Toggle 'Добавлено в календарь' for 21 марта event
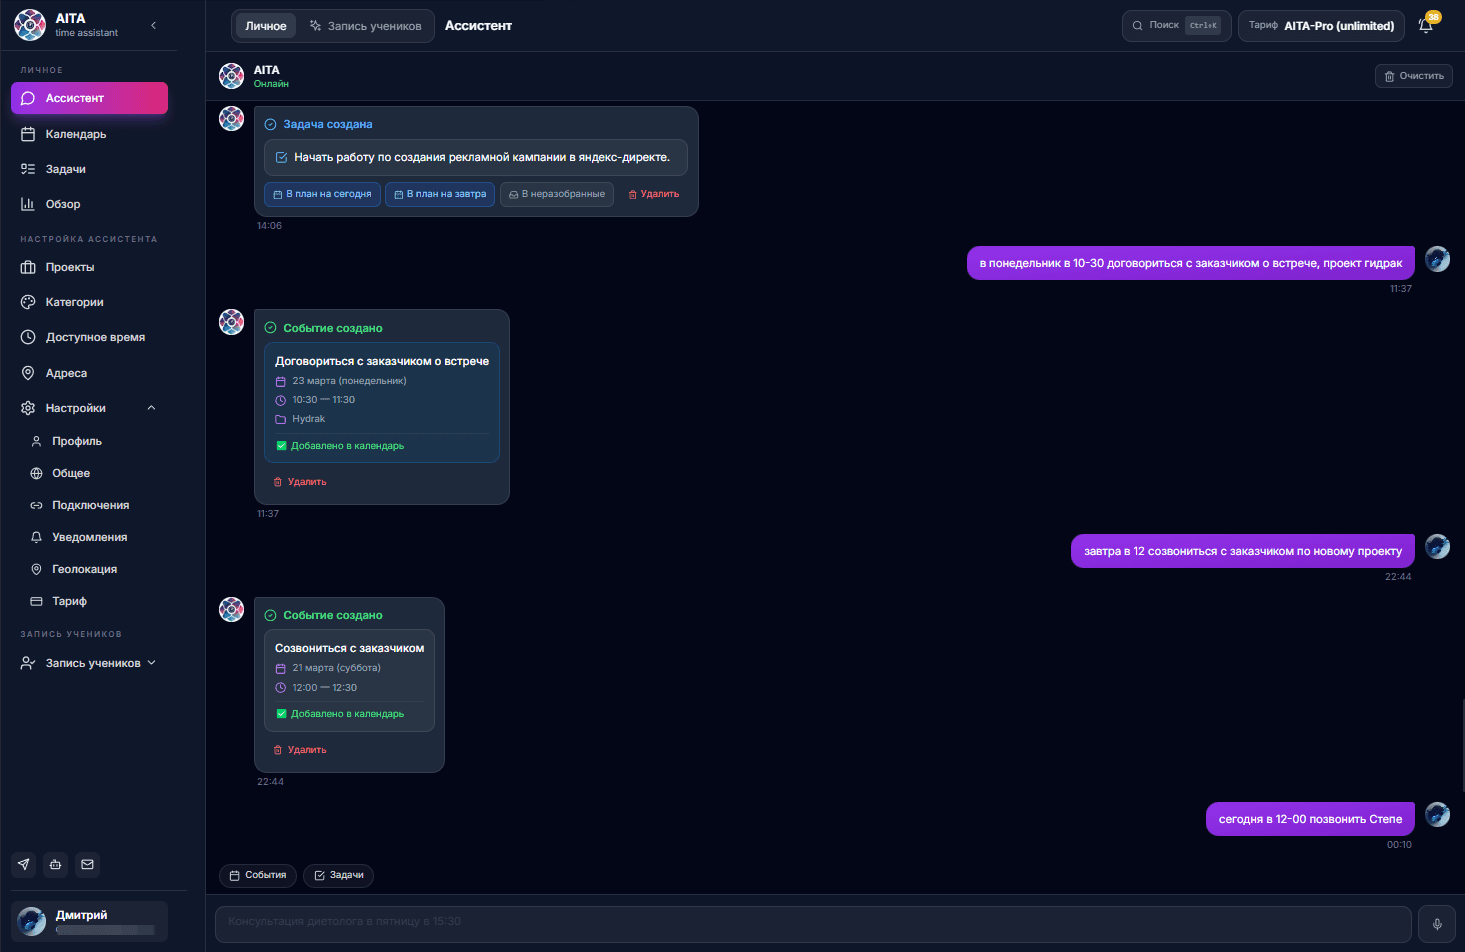1465x952 pixels. tap(281, 714)
